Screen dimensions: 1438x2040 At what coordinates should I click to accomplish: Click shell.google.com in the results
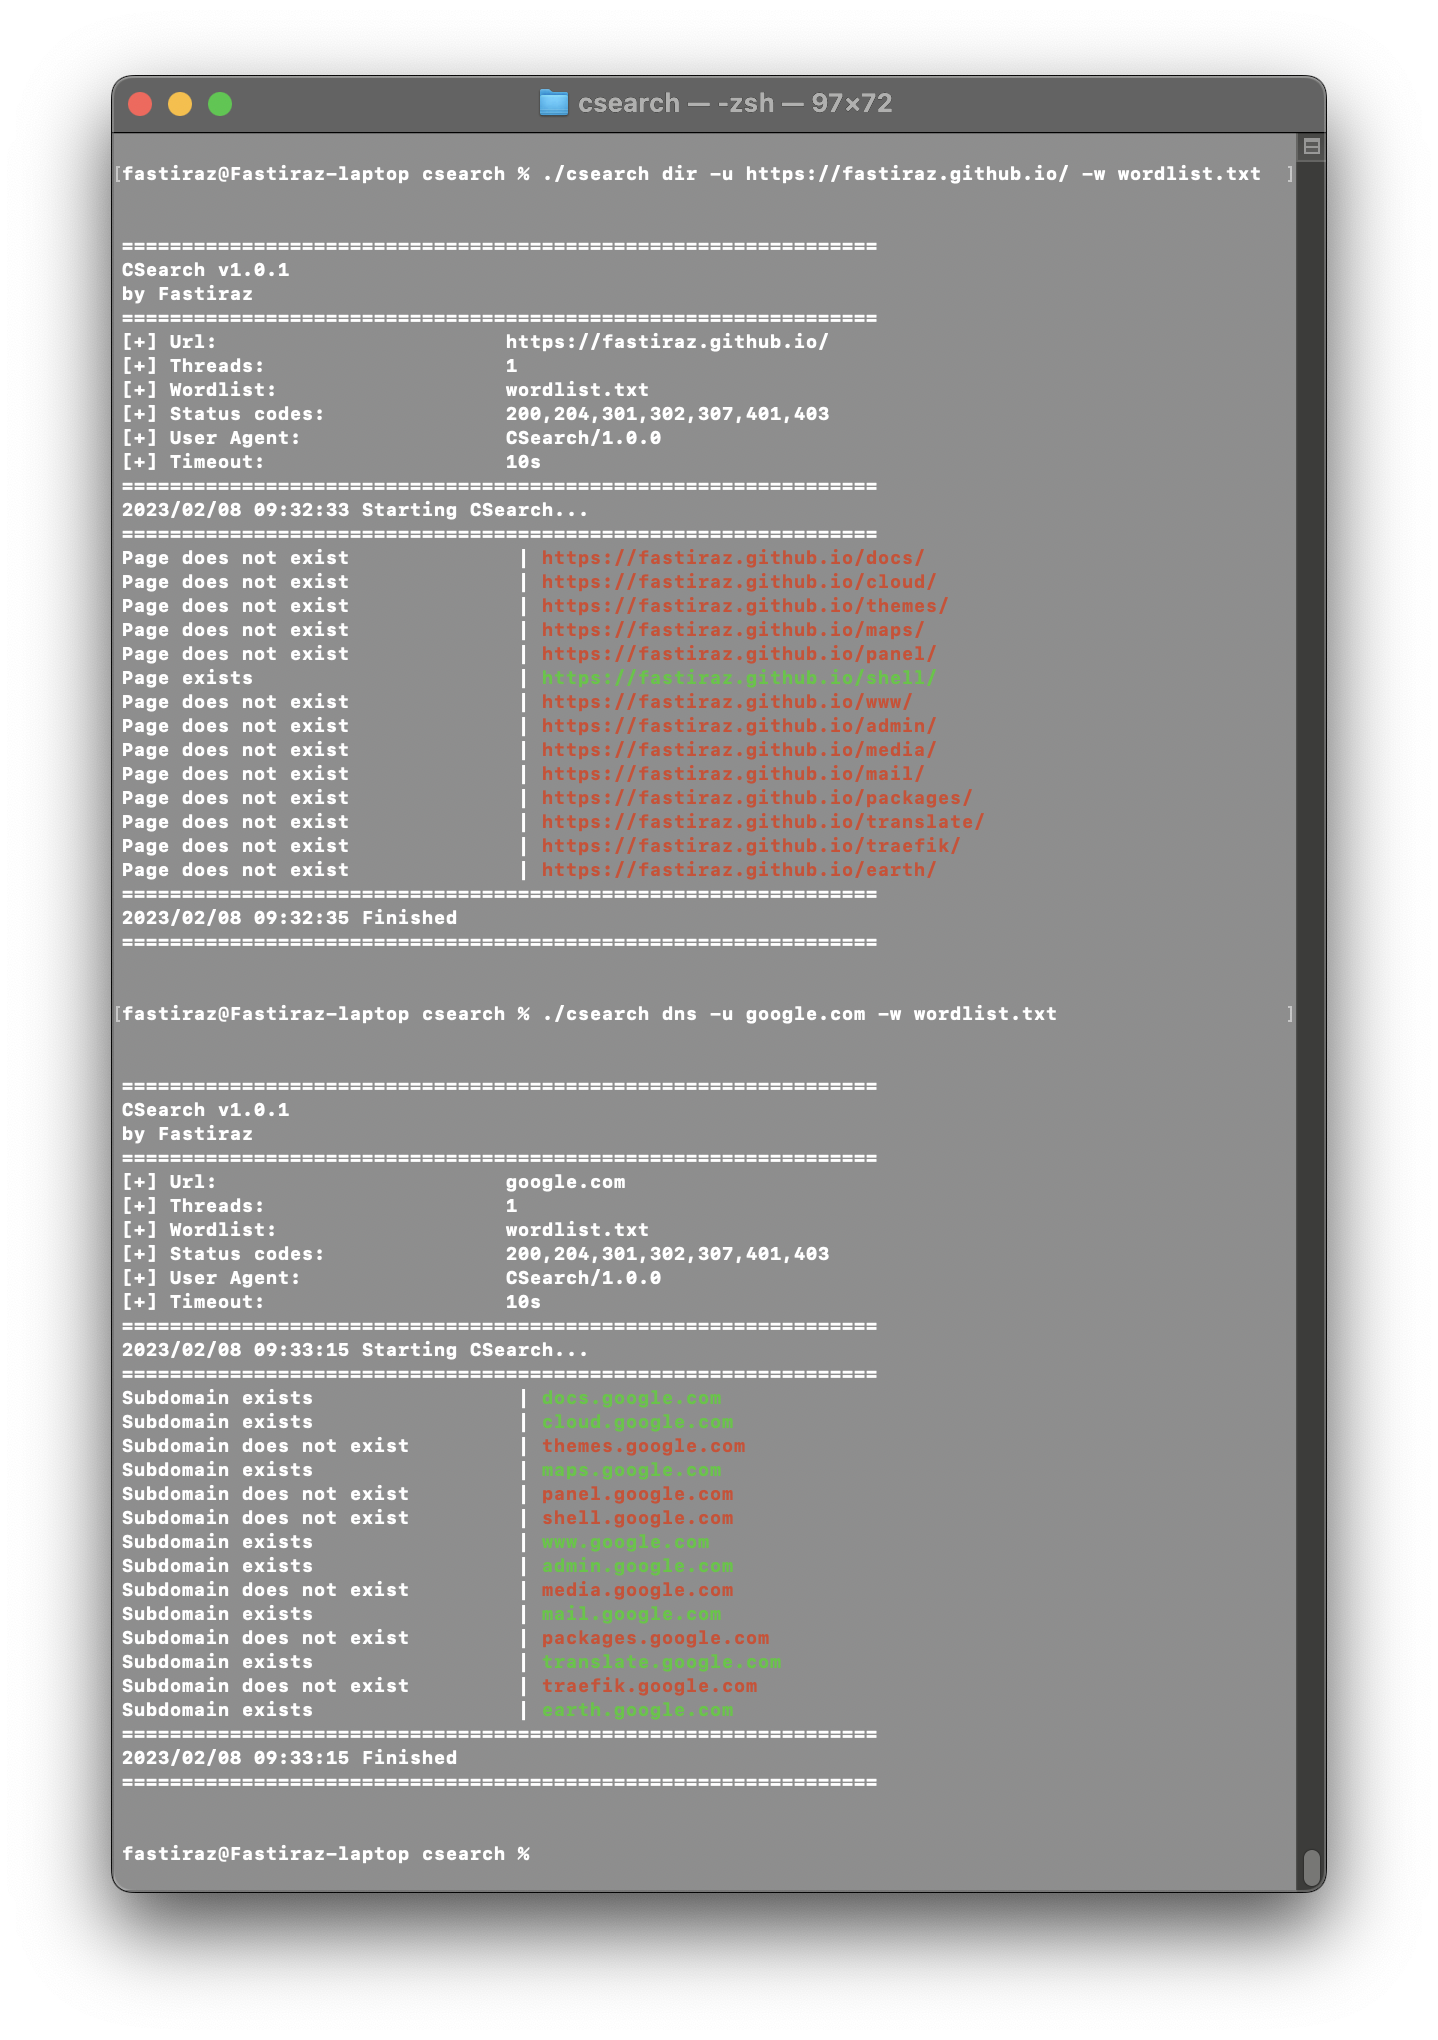[x=637, y=1518]
